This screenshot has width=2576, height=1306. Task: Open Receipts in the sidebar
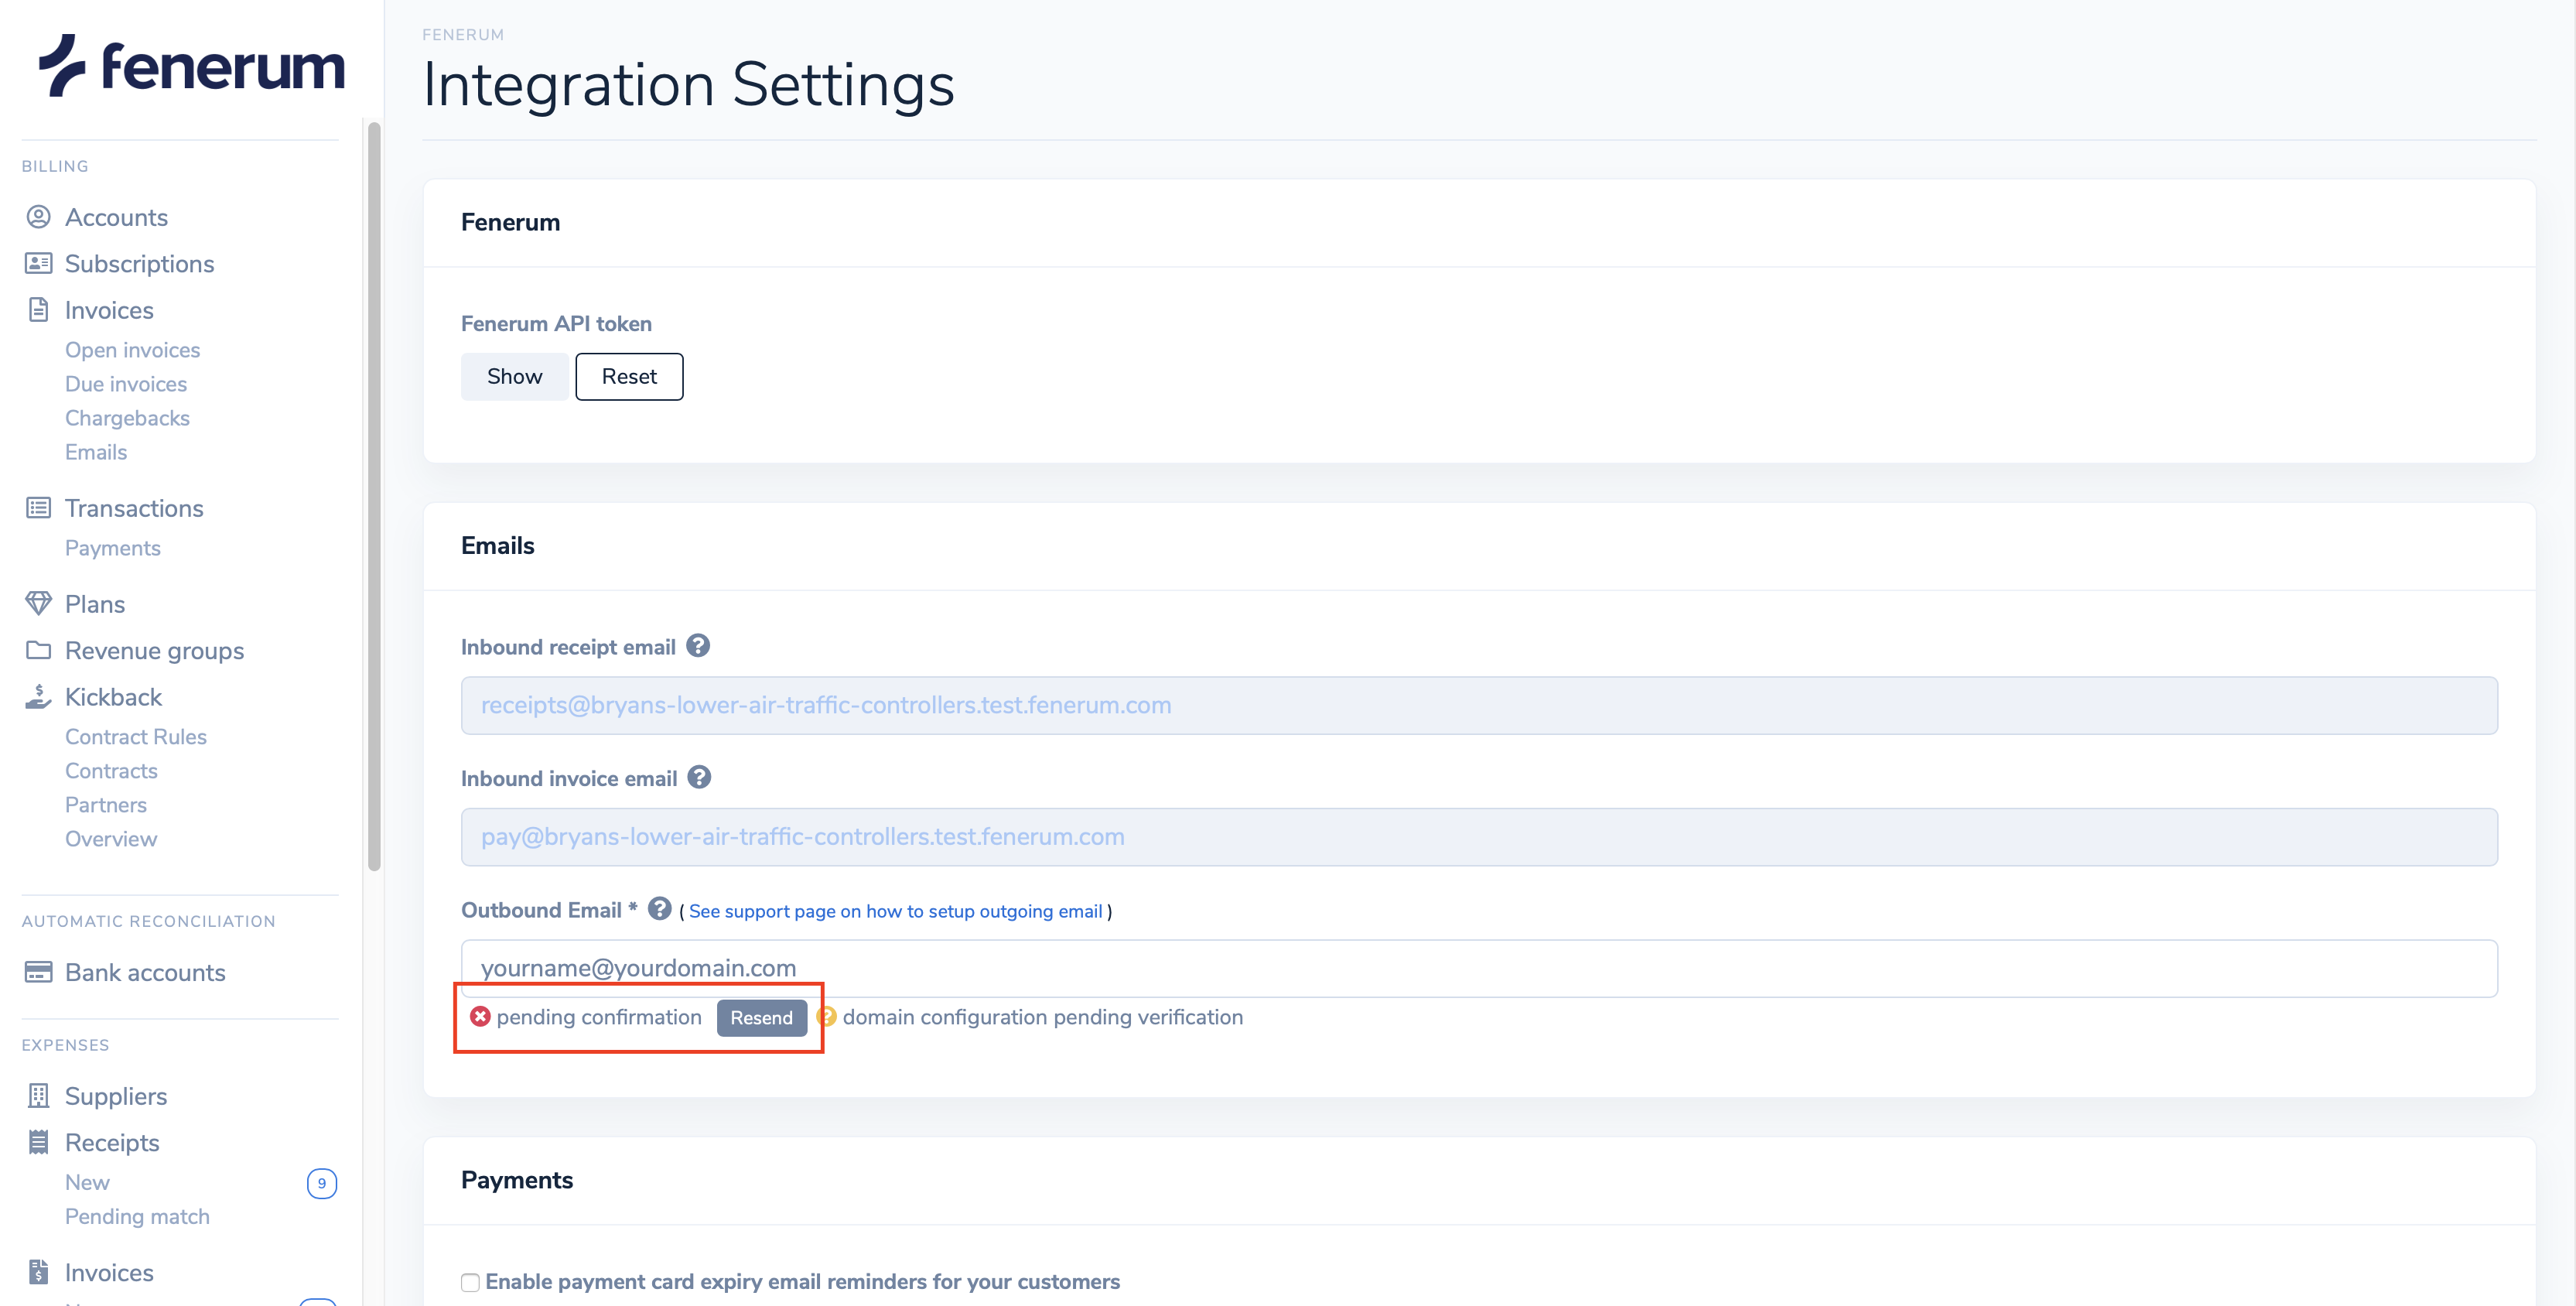coord(112,1142)
